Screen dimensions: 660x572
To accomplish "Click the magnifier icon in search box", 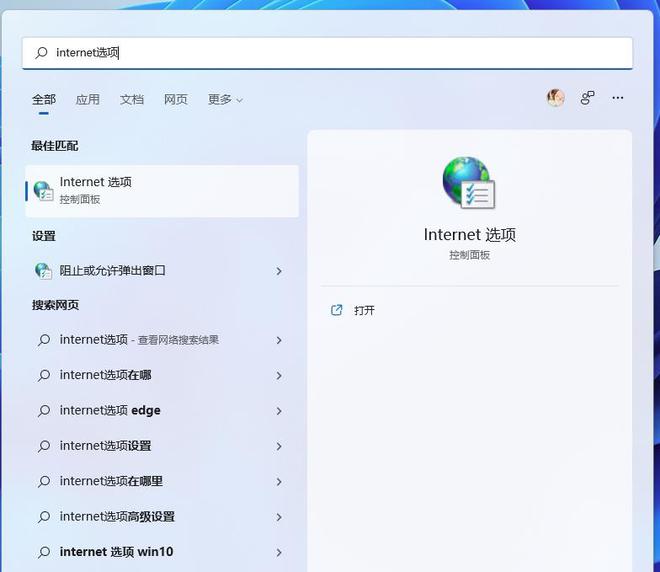I will [x=41, y=53].
